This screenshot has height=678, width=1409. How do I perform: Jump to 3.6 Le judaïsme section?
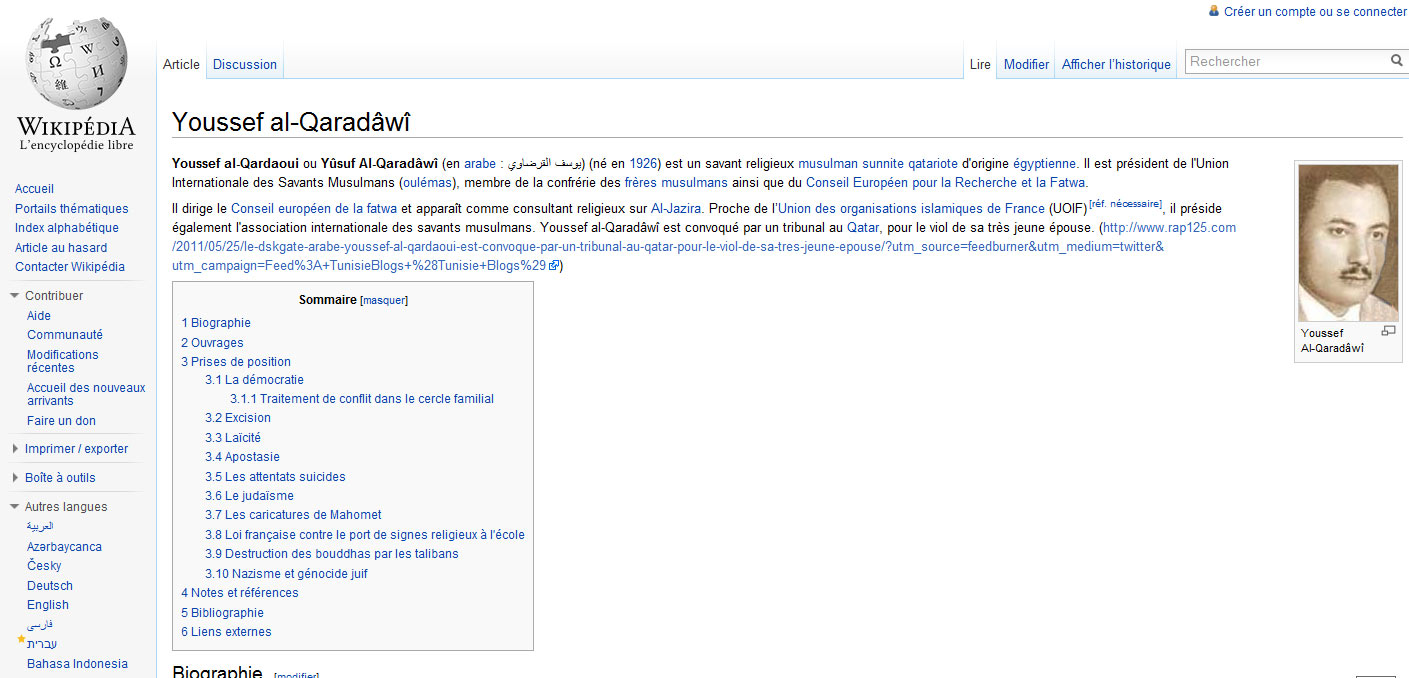(250, 496)
